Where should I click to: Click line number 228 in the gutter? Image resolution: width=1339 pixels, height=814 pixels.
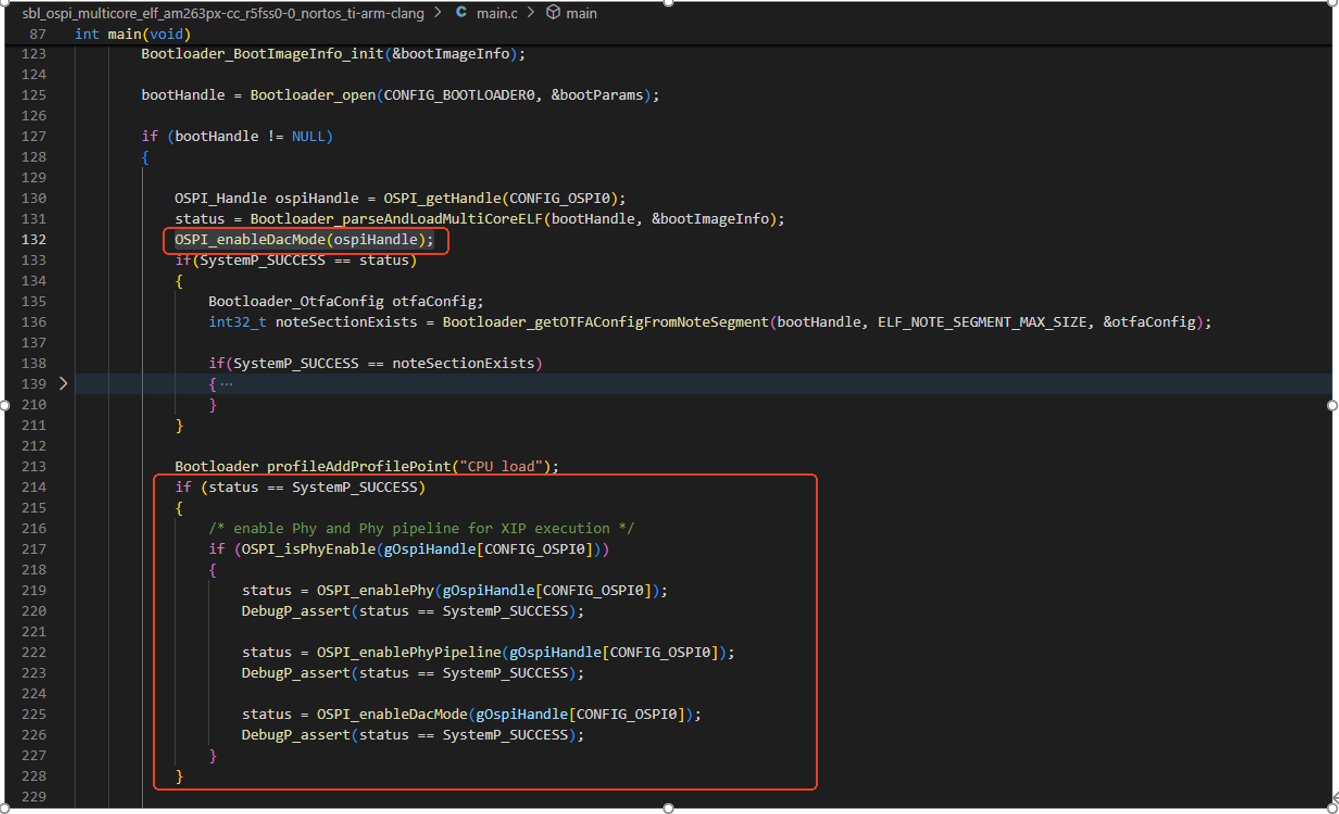pyautogui.click(x=34, y=776)
